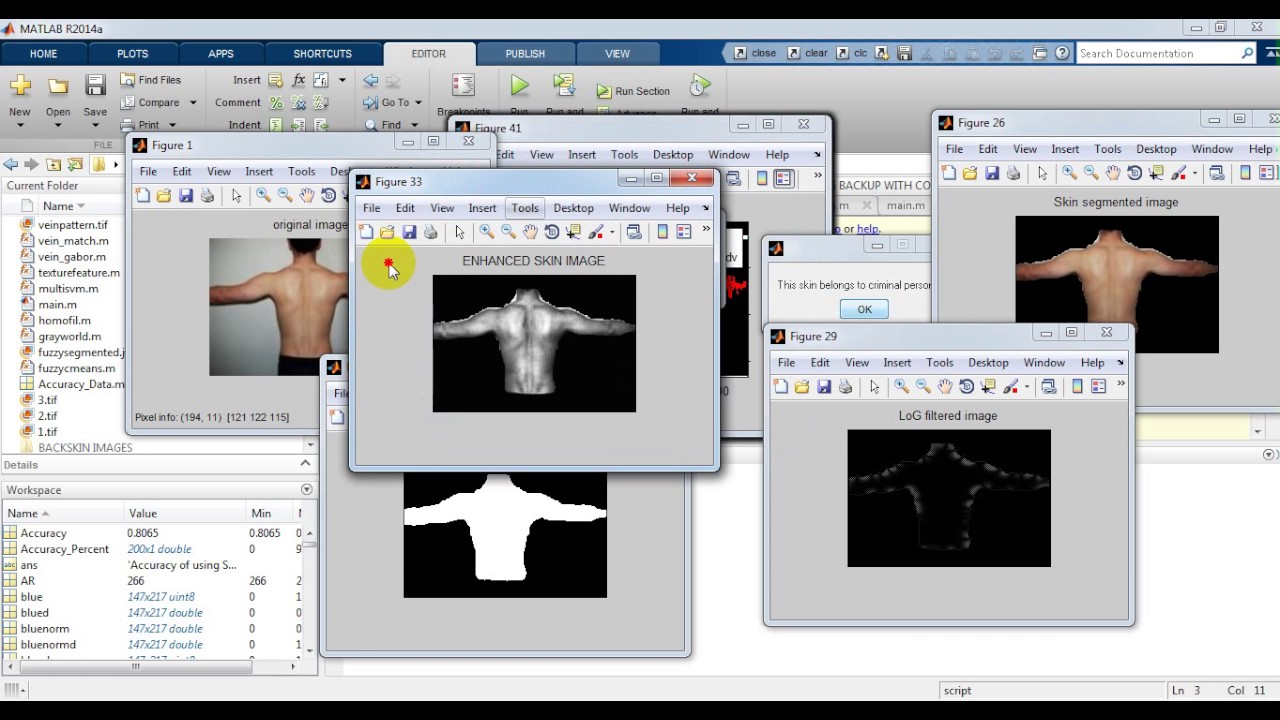Click the close shortcut button
Viewport: 1280px width, 720px height.
(x=755, y=53)
